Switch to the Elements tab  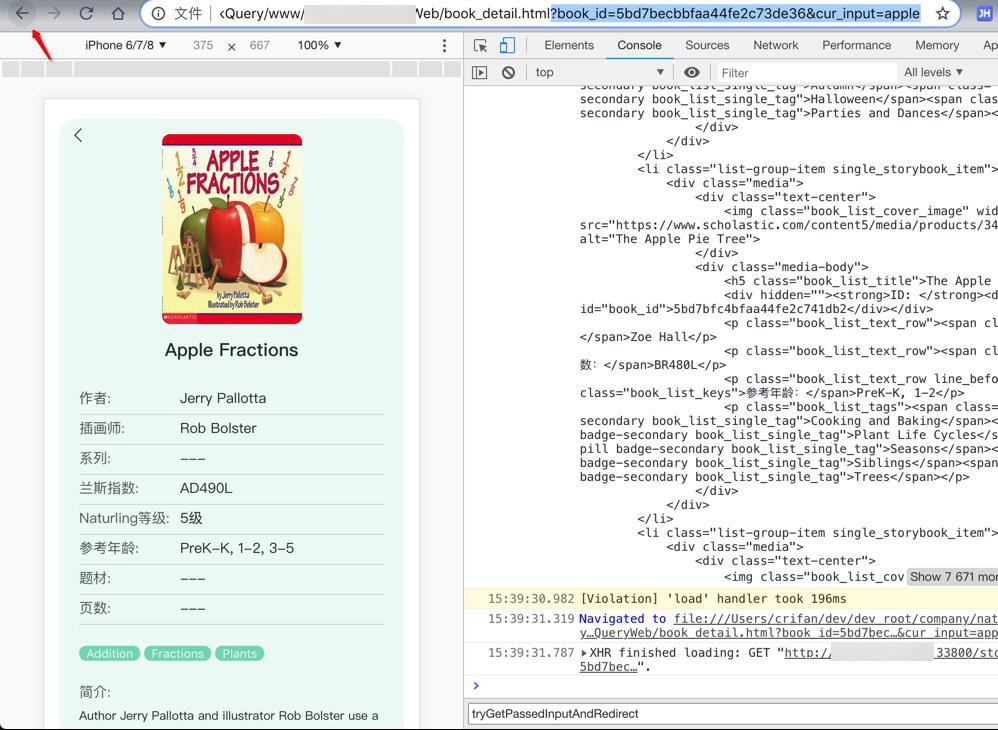pyautogui.click(x=569, y=46)
